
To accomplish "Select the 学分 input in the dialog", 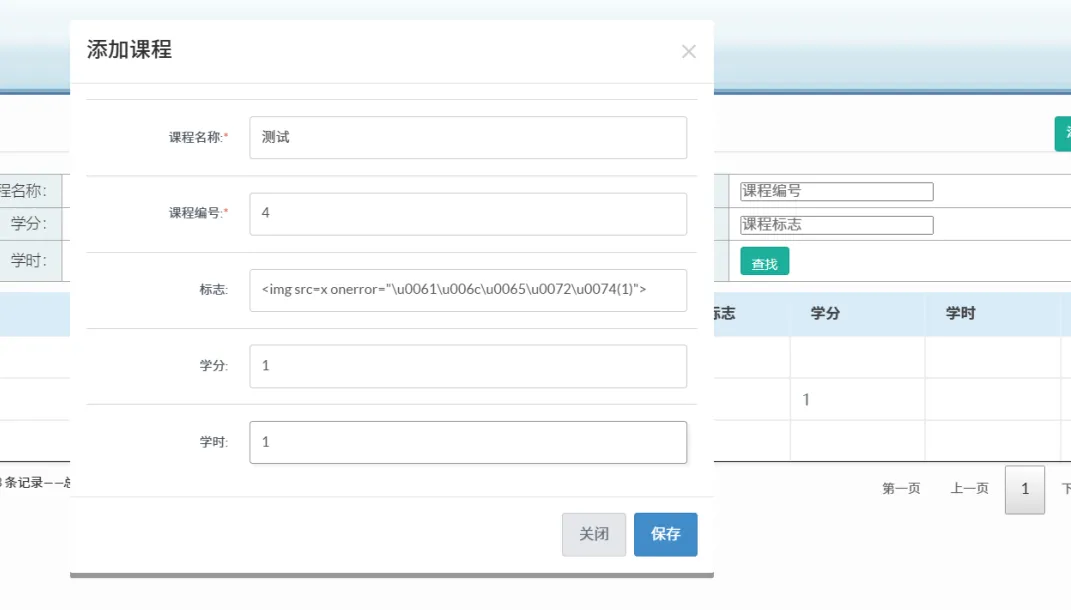I will click(468, 366).
